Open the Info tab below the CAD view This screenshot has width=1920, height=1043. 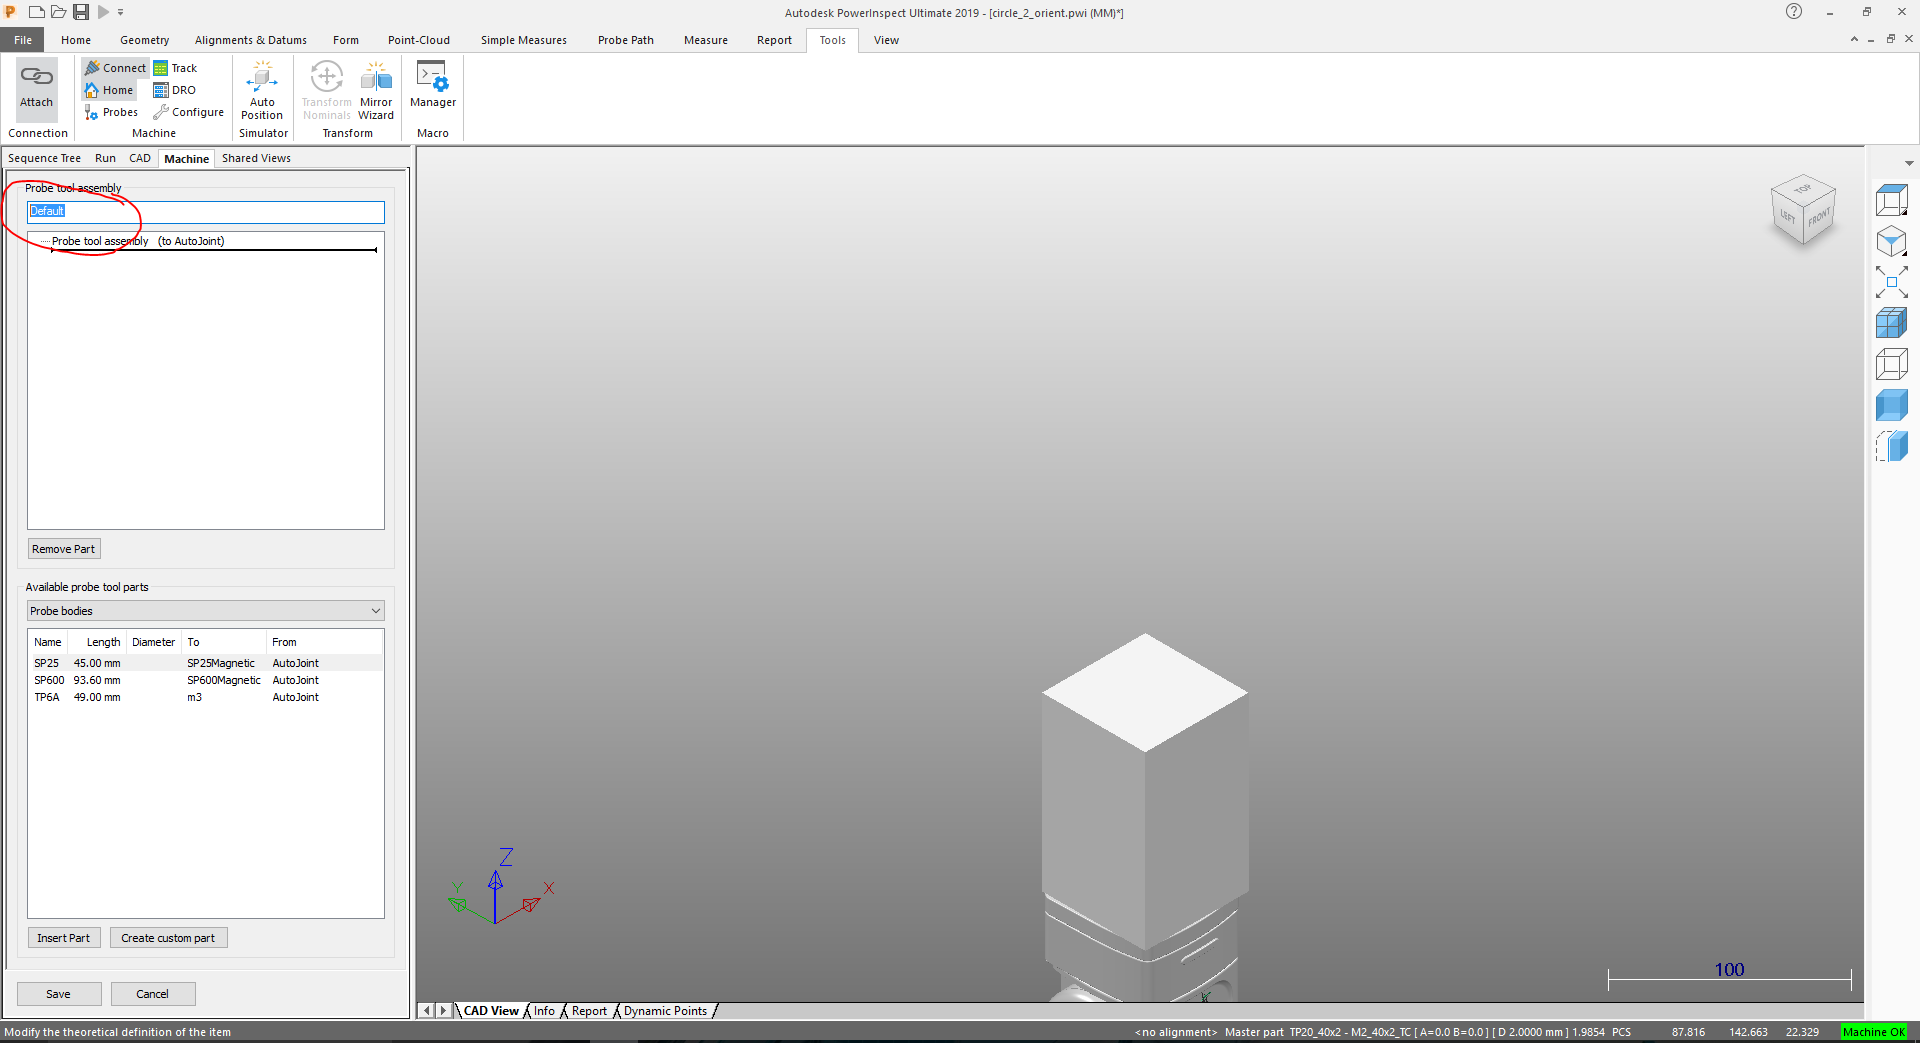544,1011
